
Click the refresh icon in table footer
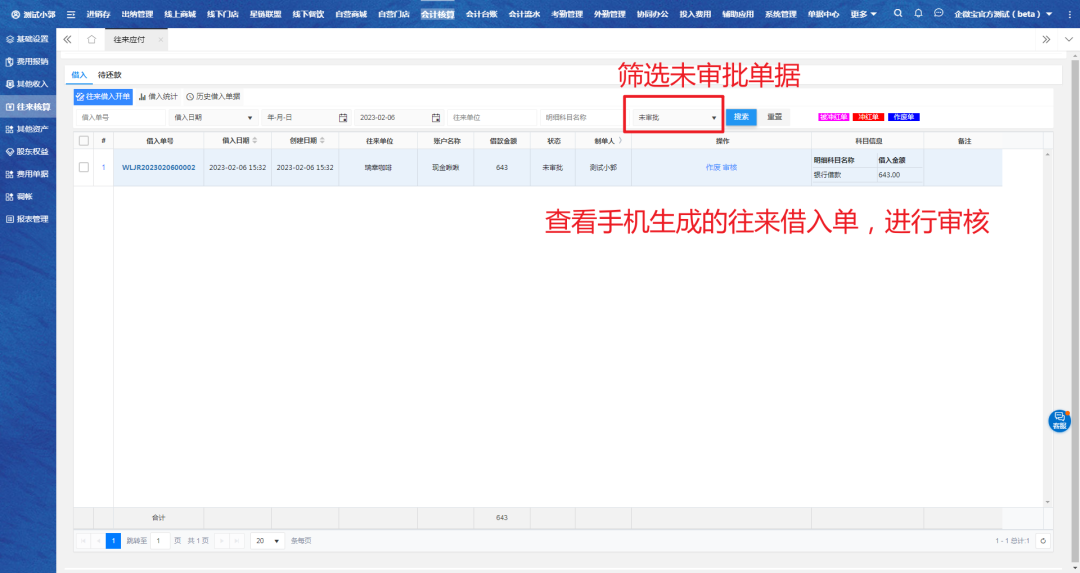click(1043, 541)
